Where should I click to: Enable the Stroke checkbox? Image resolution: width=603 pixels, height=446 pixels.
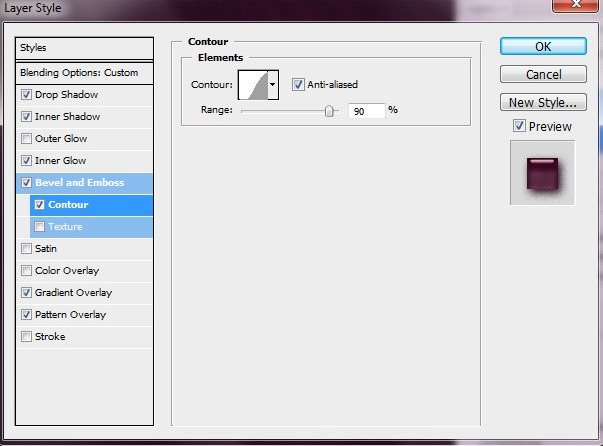pyautogui.click(x=26, y=337)
